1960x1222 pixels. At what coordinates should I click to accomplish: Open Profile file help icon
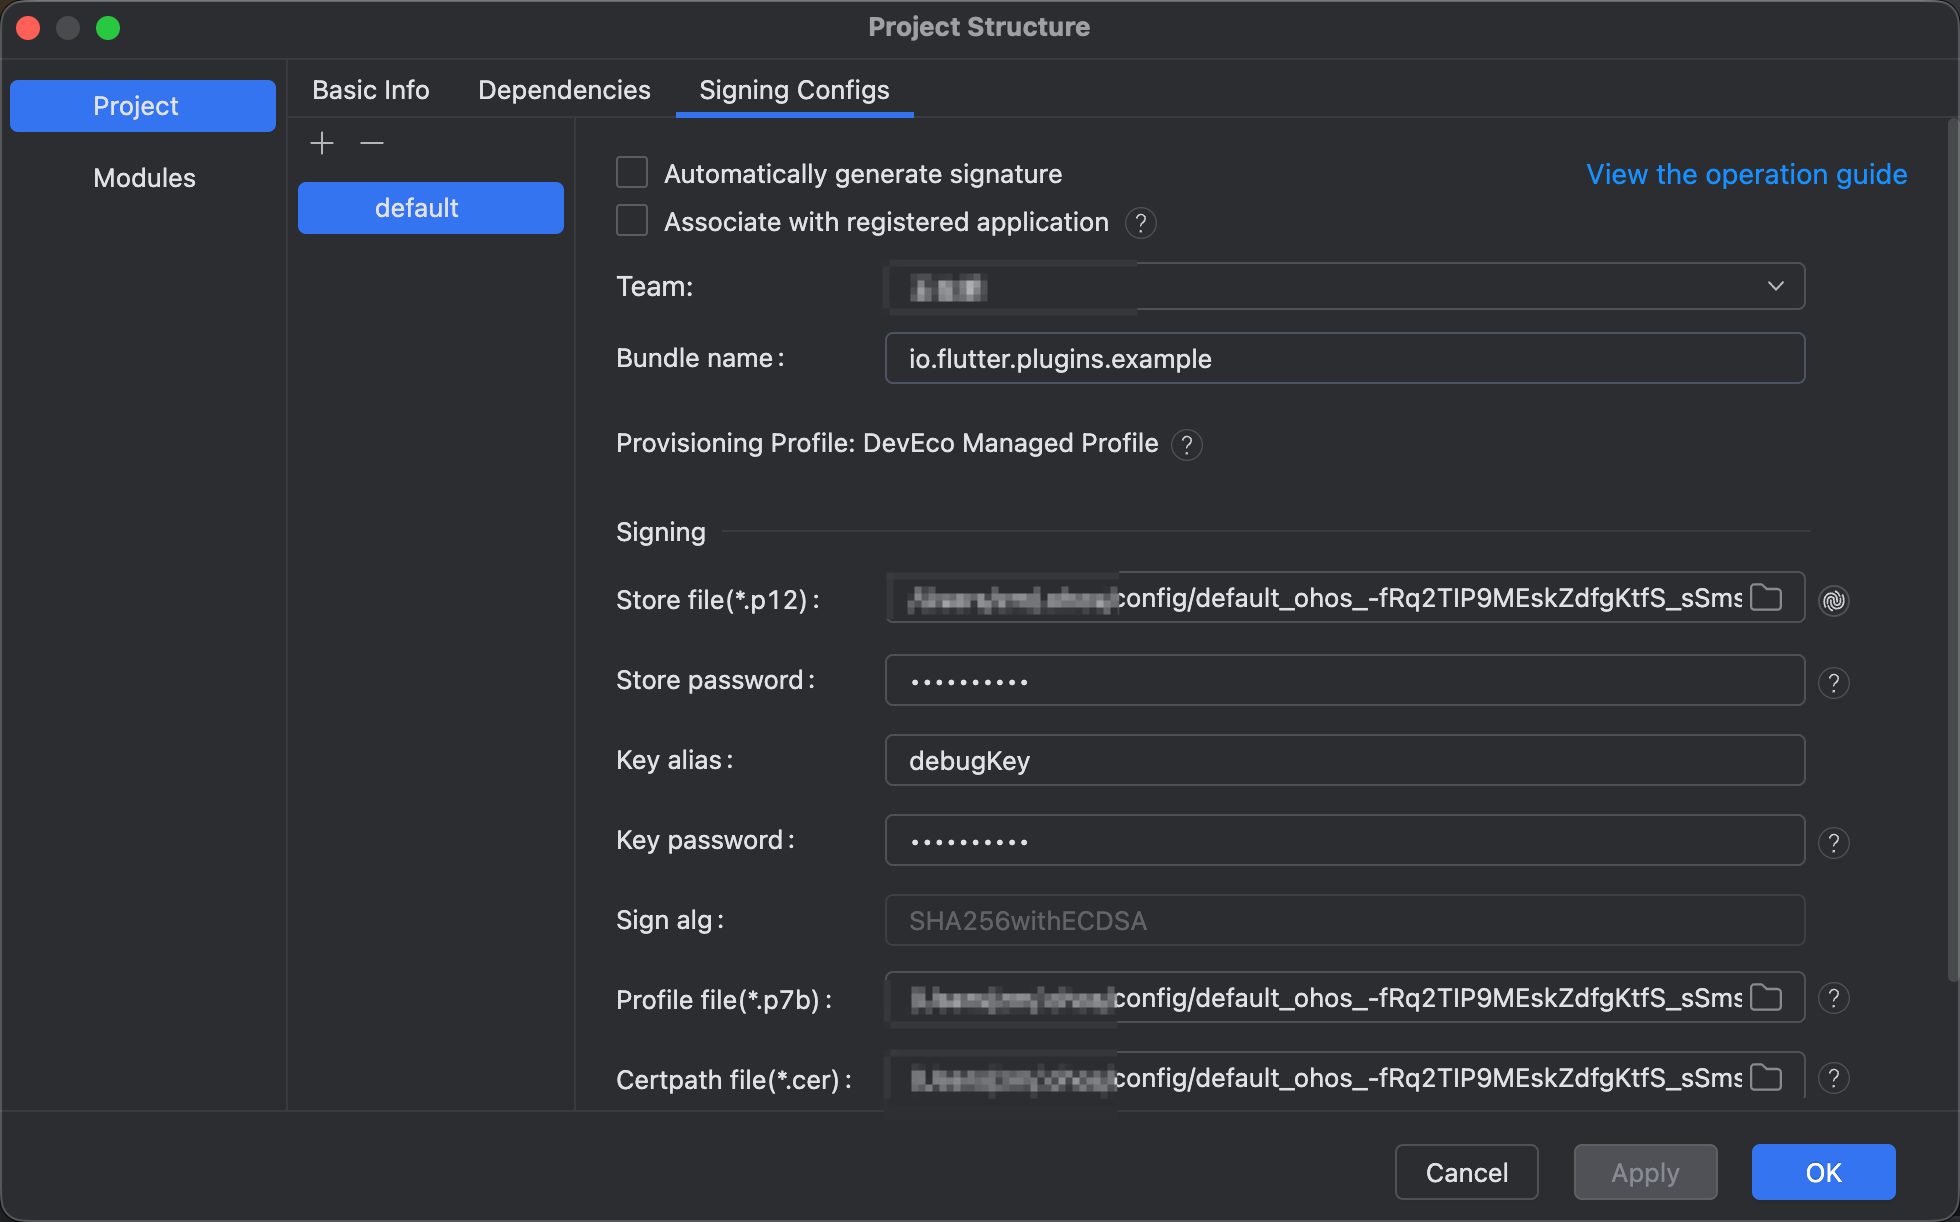click(1834, 998)
